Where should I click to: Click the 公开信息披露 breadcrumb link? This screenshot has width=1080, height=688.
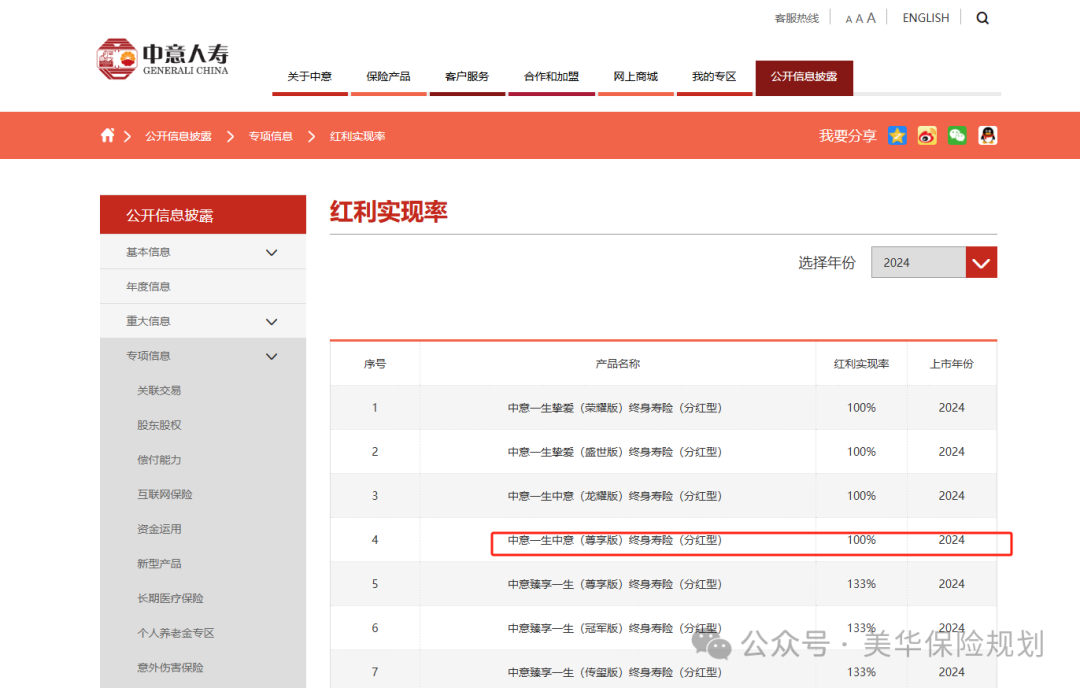click(x=178, y=135)
